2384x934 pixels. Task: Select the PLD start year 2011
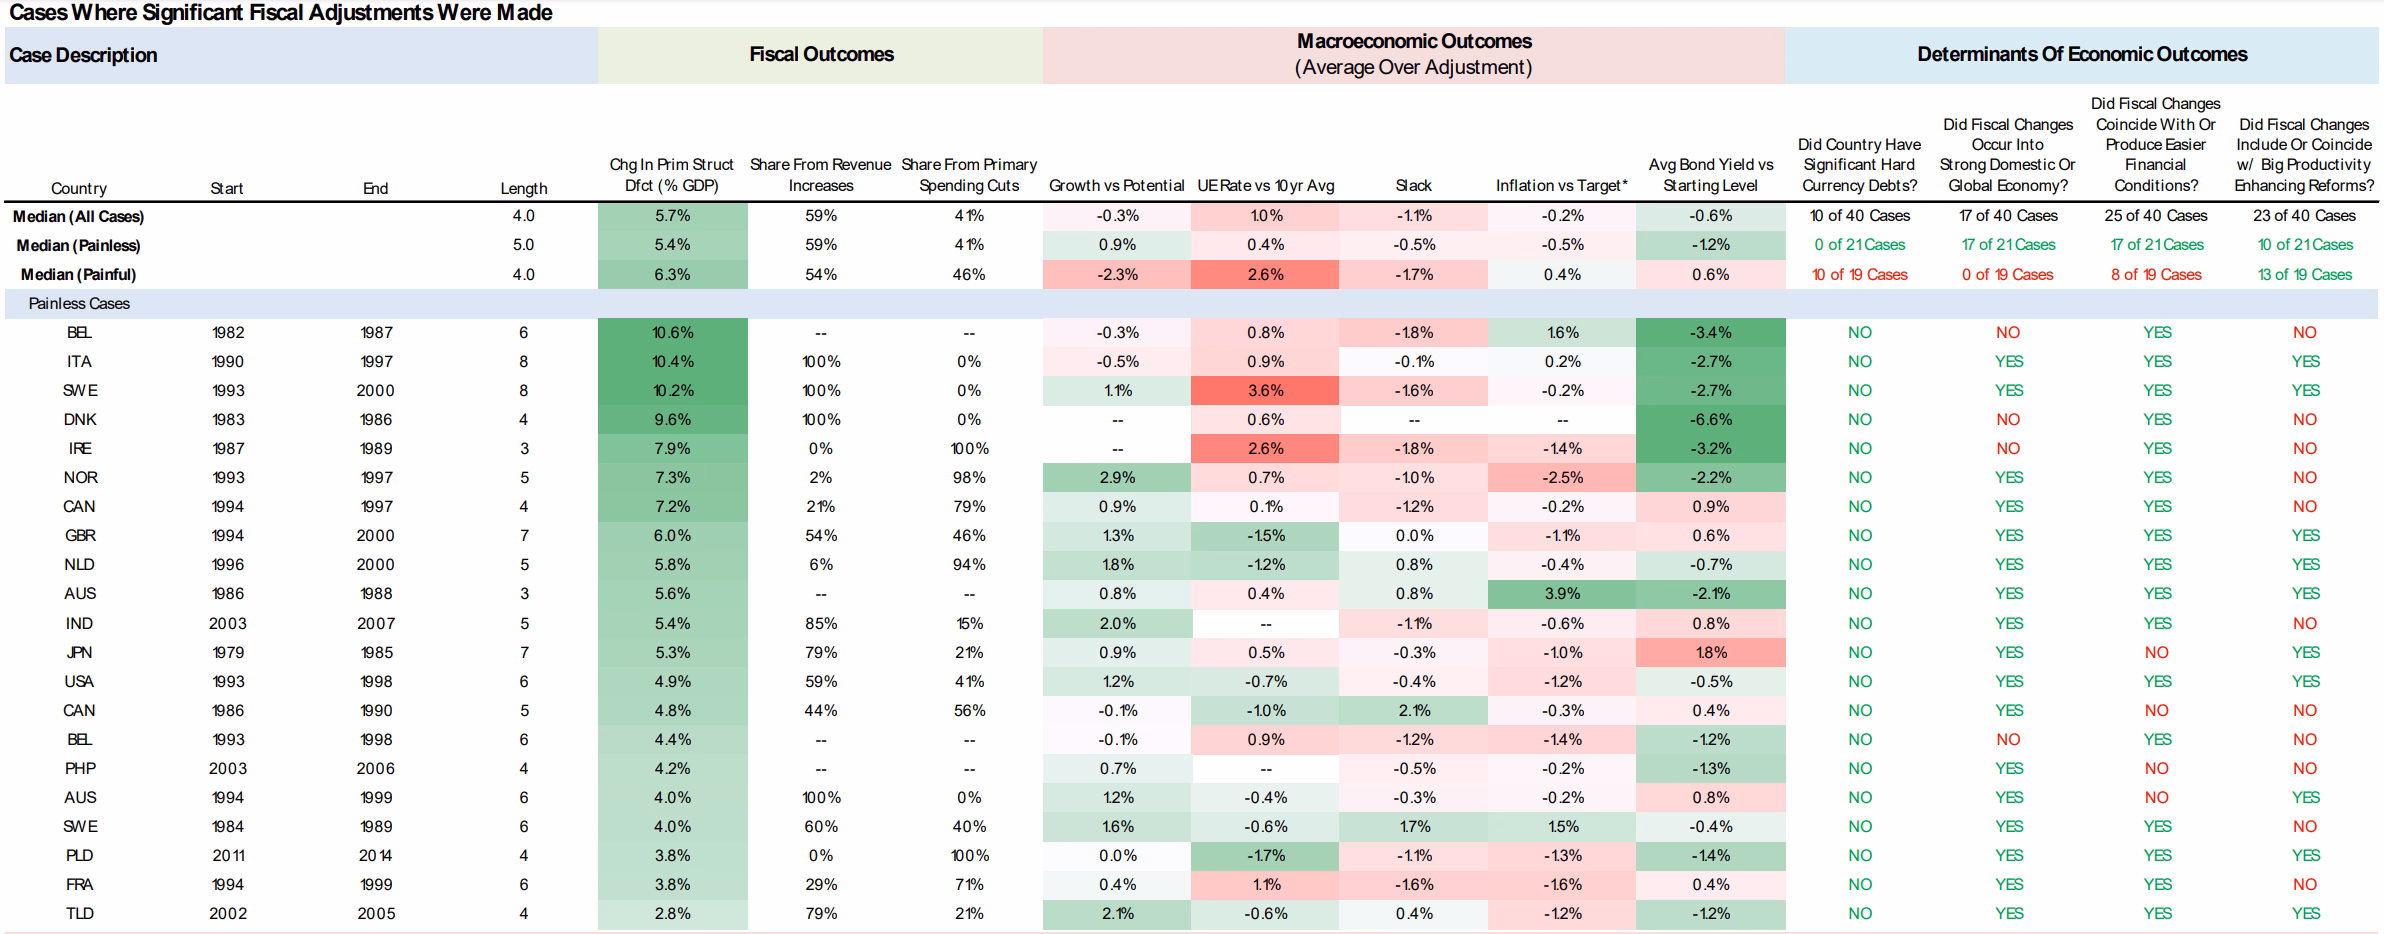click(x=228, y=855)
